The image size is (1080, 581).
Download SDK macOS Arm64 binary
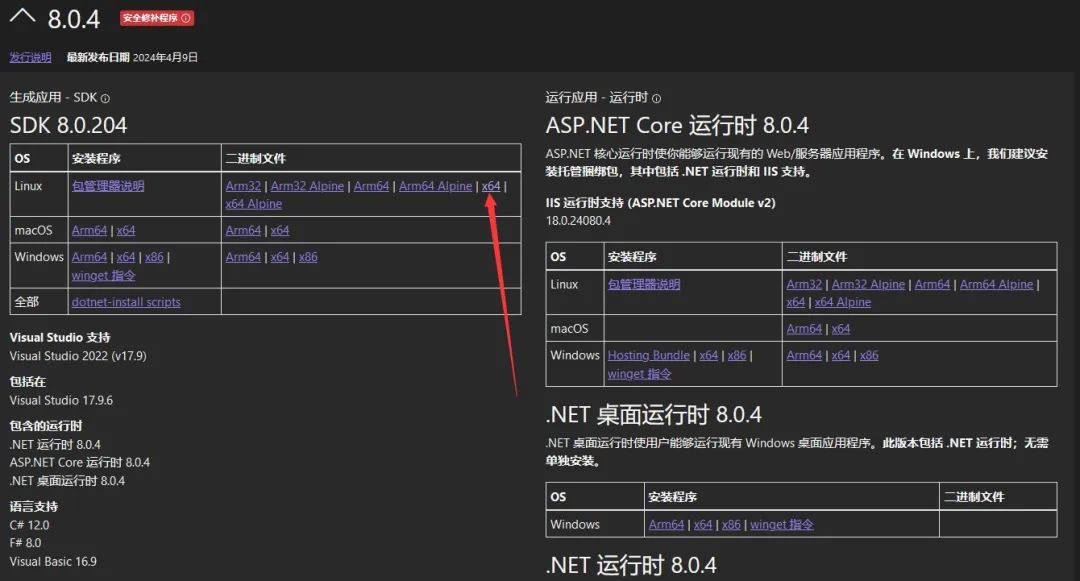243,230
